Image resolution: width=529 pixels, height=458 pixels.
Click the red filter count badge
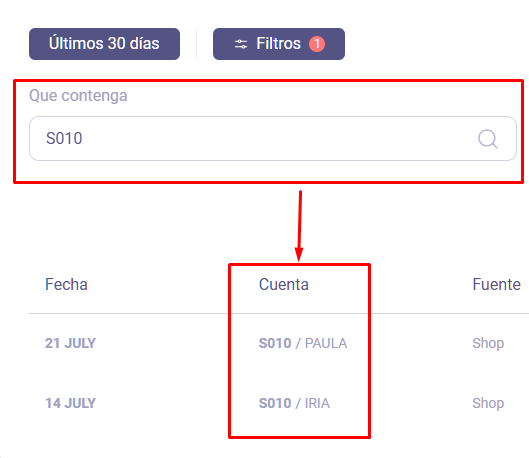317,44
